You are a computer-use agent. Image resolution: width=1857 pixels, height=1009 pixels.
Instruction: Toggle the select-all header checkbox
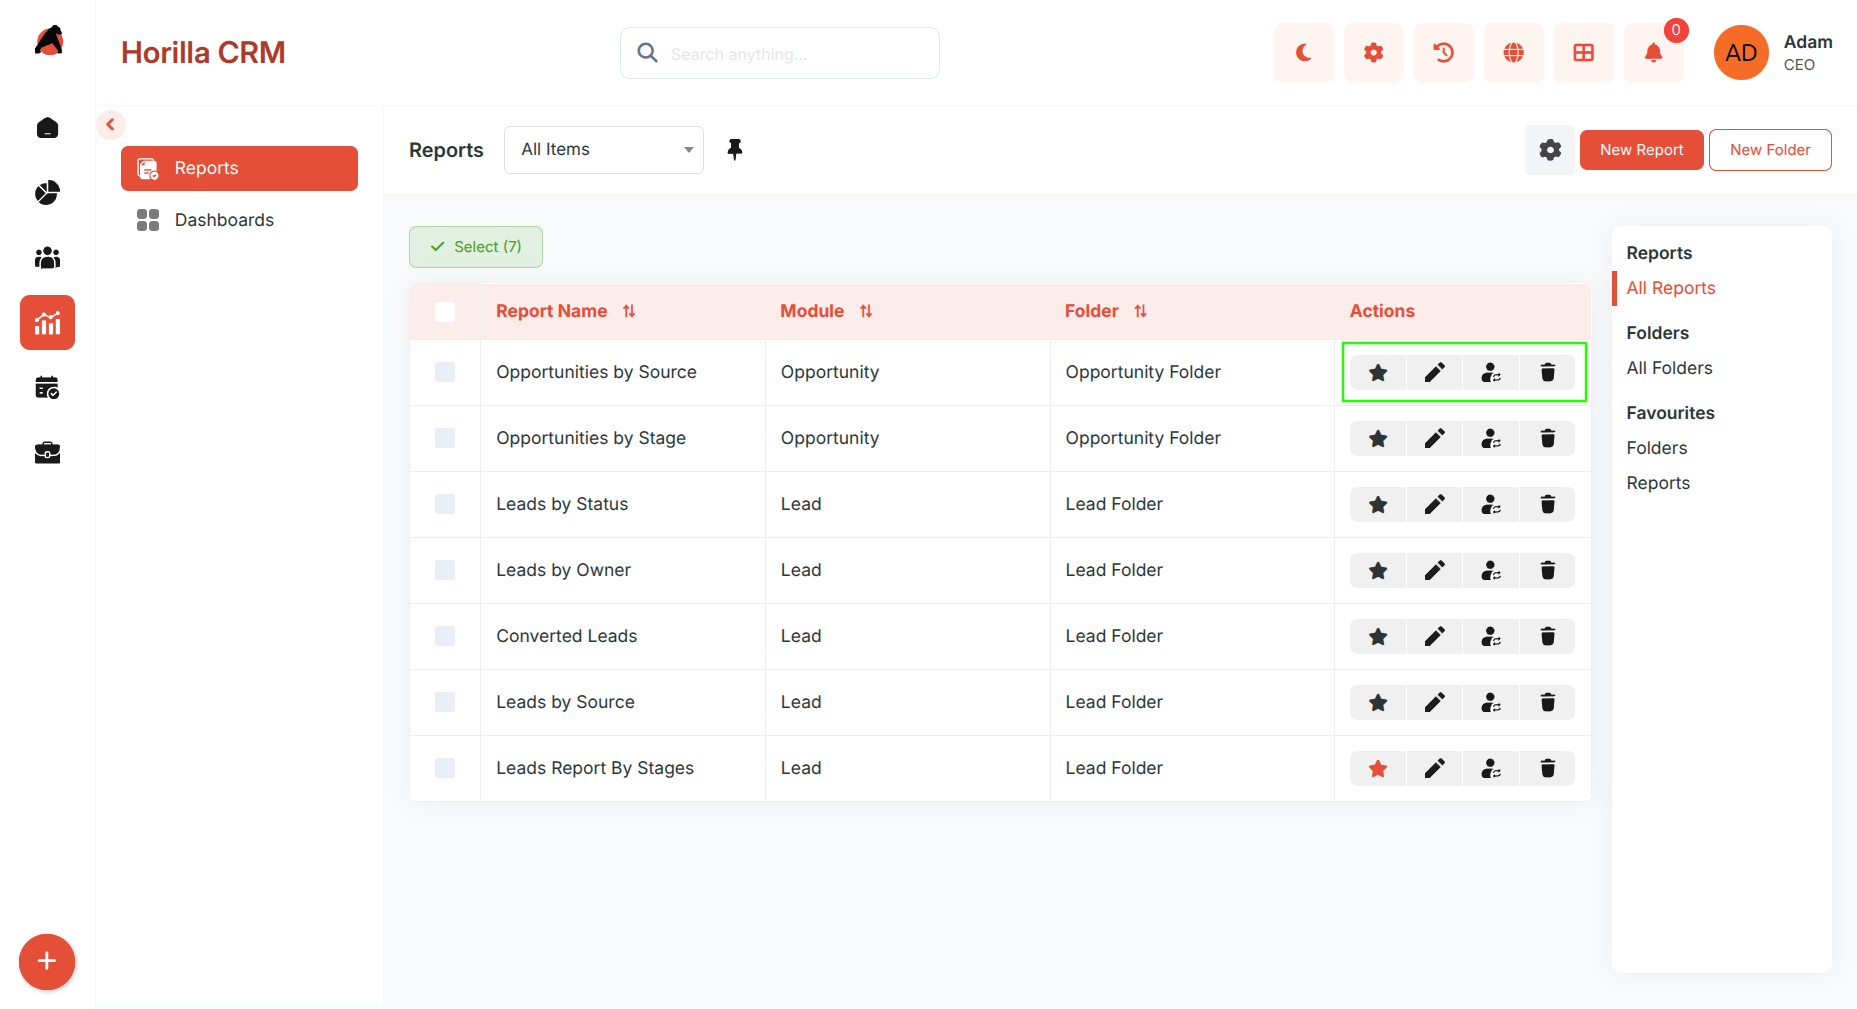(445, 312)
